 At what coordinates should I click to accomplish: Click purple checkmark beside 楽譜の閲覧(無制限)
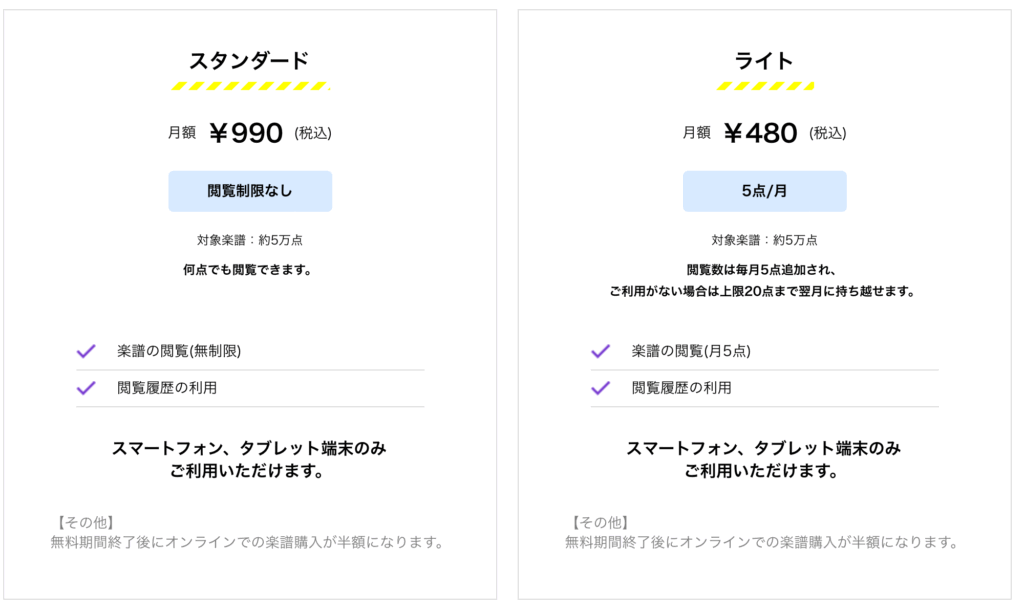pos(86,351)
